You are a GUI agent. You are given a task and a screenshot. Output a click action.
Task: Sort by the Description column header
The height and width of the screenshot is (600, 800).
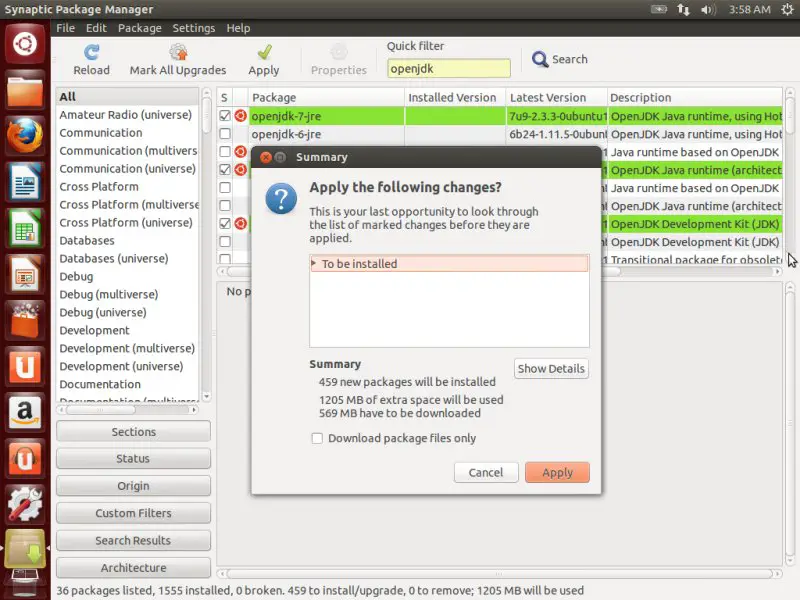(x=695, y=97)
